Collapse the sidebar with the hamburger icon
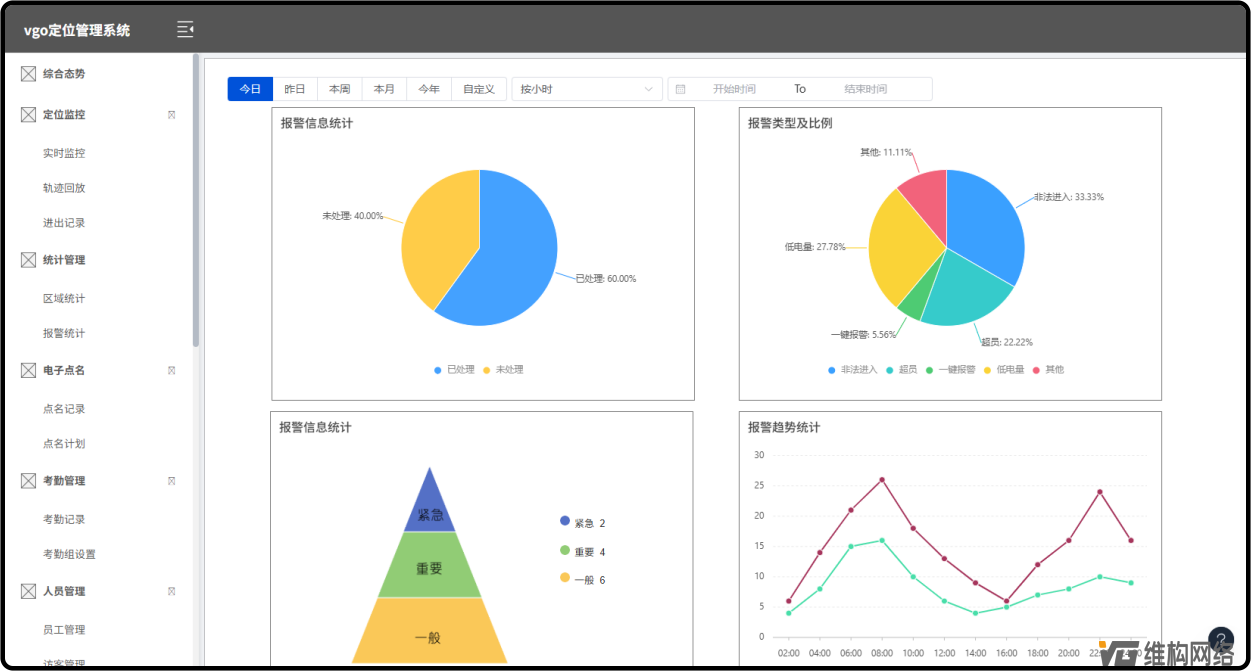The height and width of the screenshot is (671, 1251). click(185, 30)
